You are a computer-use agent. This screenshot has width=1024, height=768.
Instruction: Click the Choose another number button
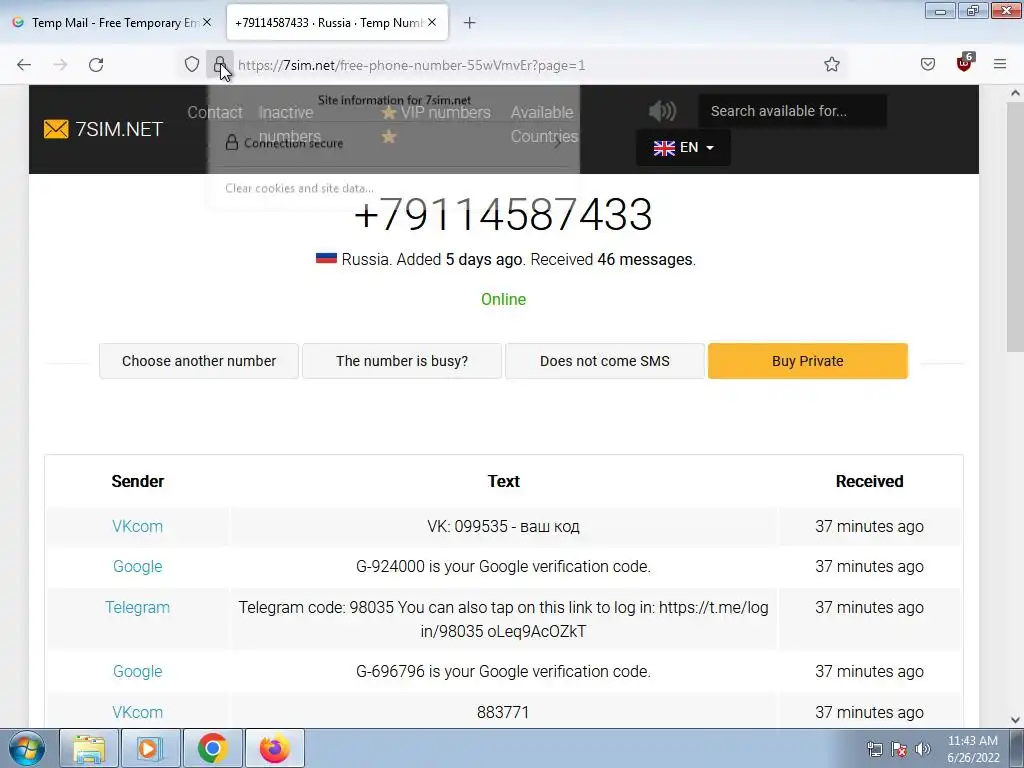click(x=199, y=361)
